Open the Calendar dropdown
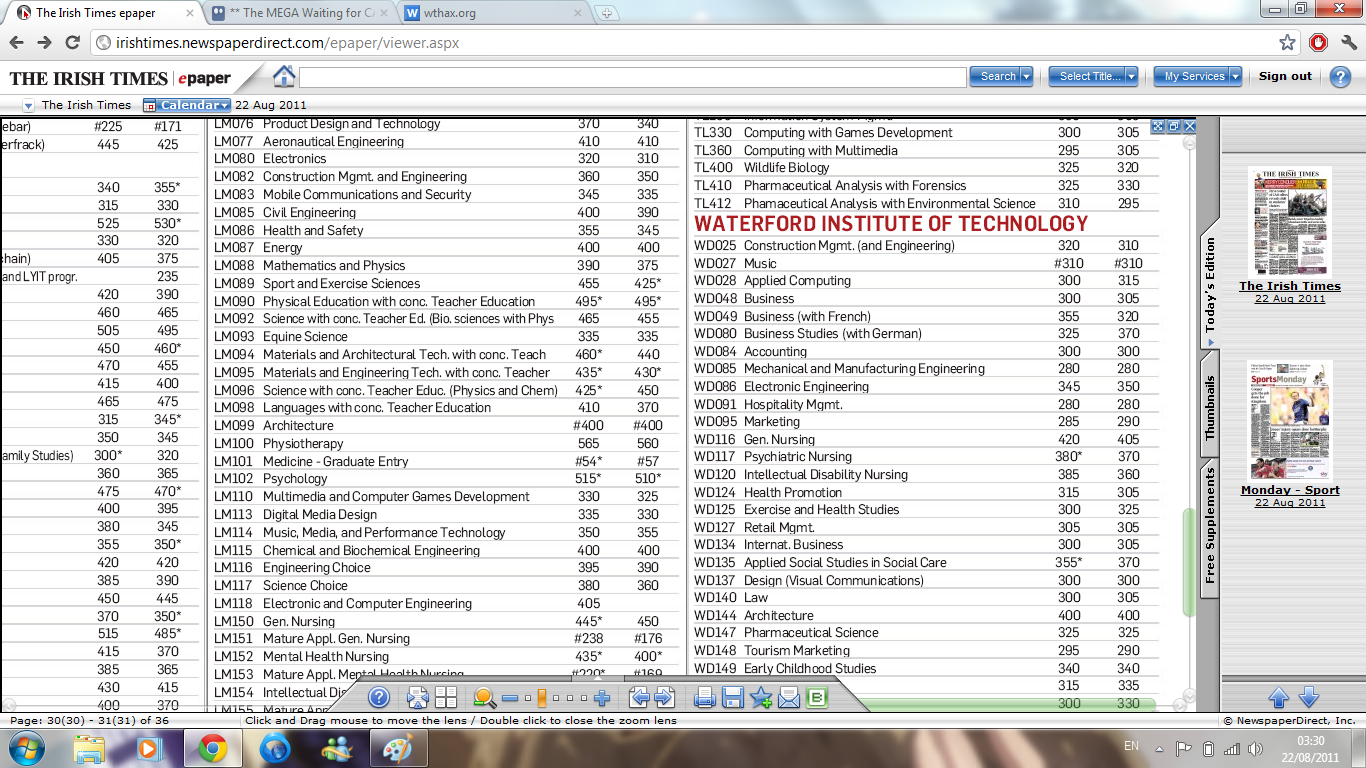The width and height of the screenshot is (1366, 768). click(x=187, y=105)
